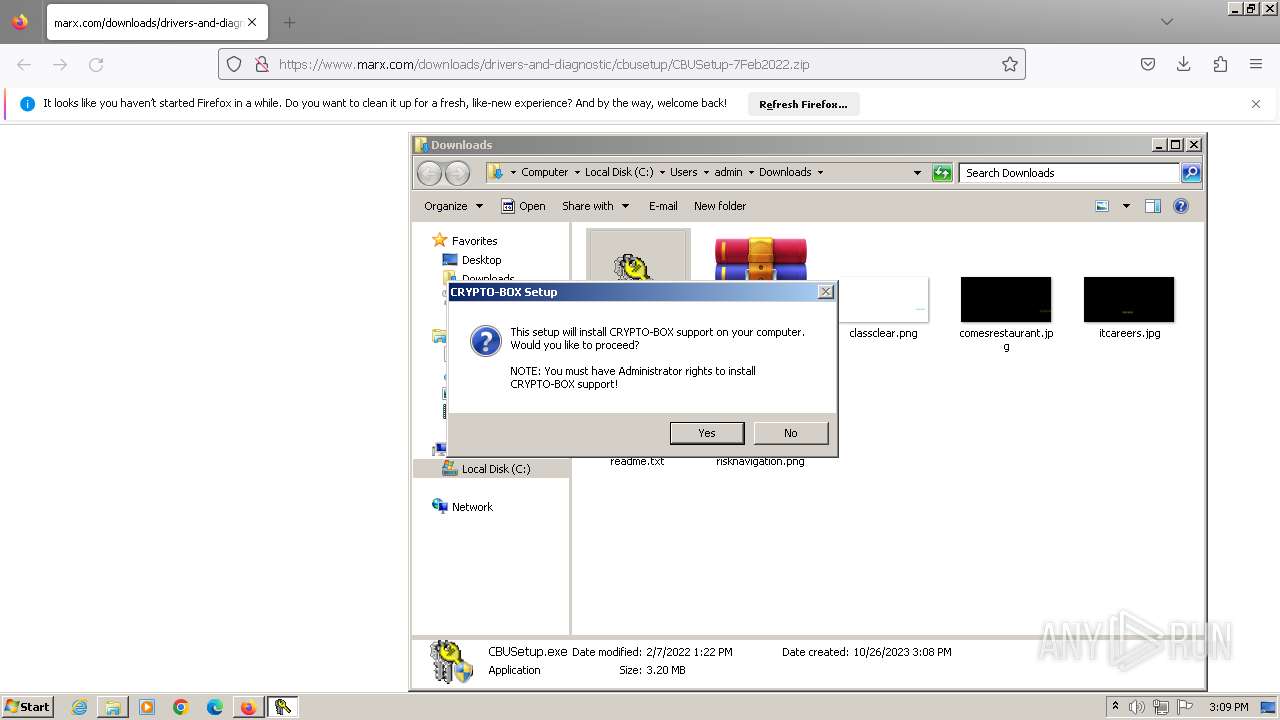Open the view options dropdown arrow

1126,206
